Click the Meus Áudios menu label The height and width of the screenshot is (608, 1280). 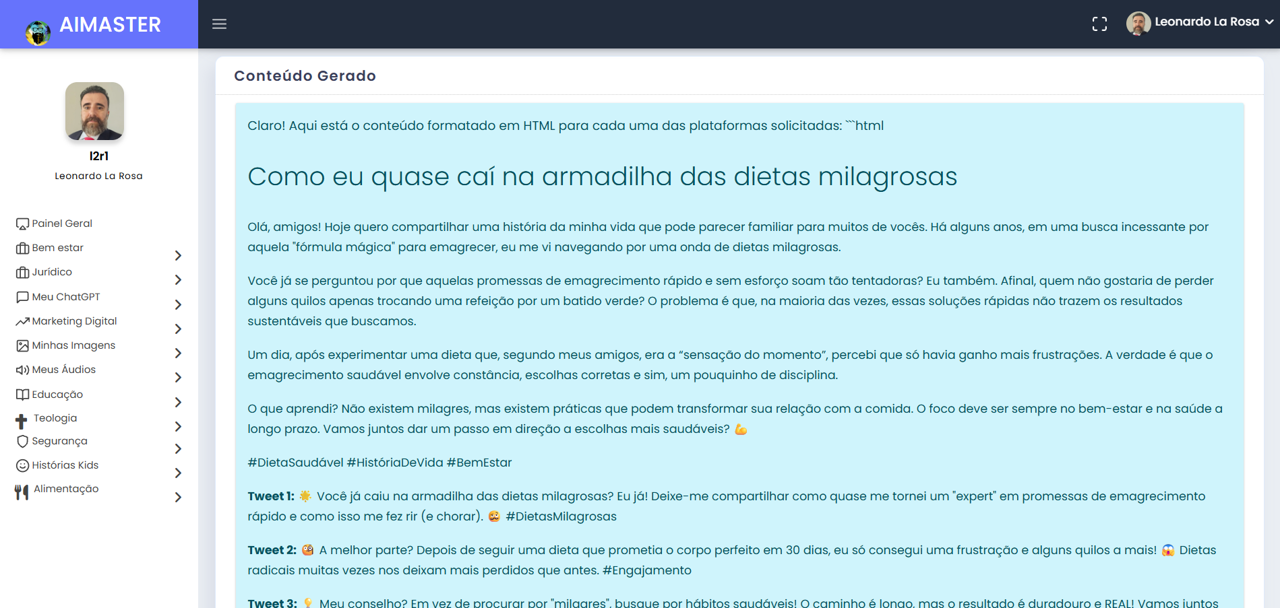pyautogui.click(x=64, y=370)
